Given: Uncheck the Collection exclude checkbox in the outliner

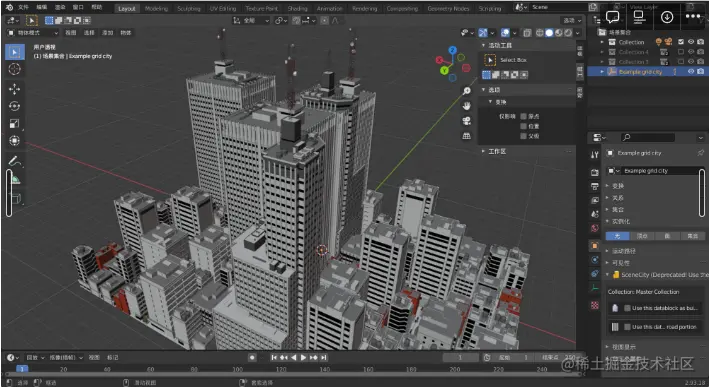Looking at the screenshot, I should coord(681,42).
